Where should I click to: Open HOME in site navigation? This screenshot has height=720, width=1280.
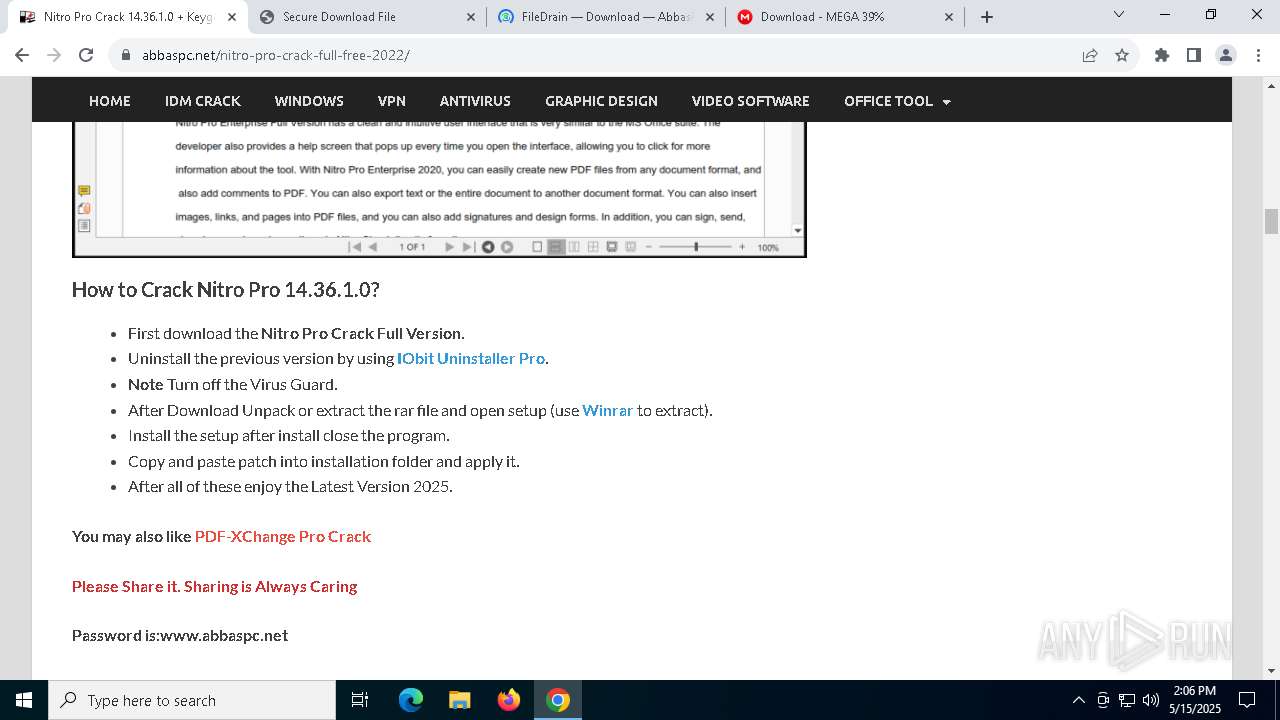click(110, 101)
